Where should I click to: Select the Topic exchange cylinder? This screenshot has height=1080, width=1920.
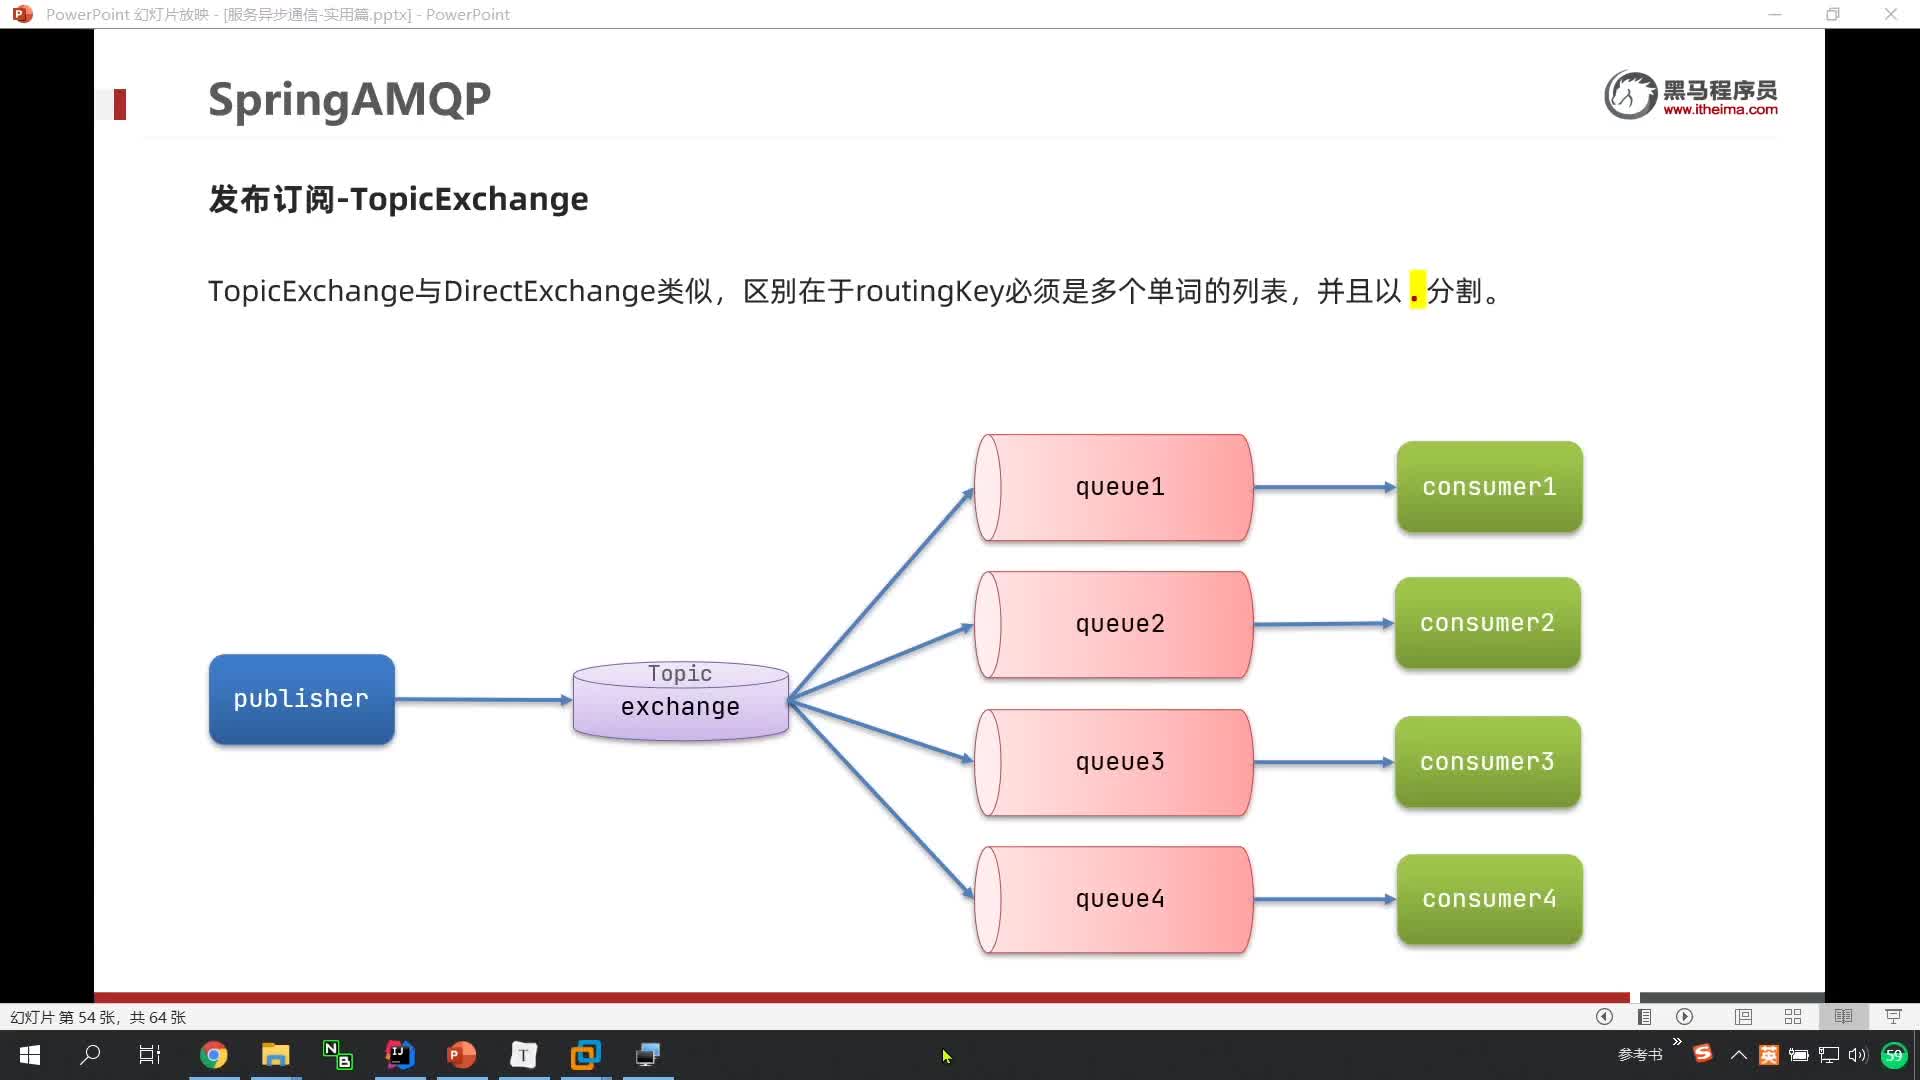click(681, 700)
